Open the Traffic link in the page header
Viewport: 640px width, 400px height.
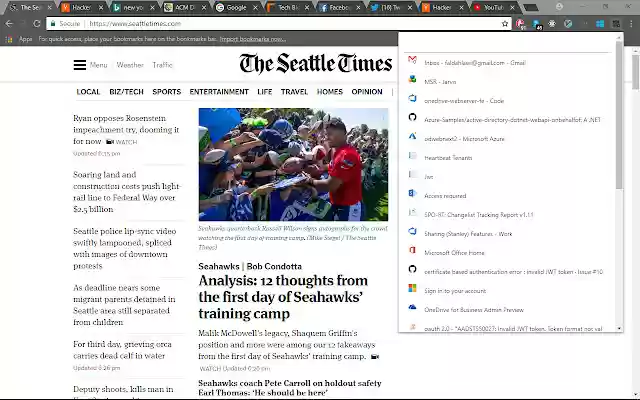[x=162, y=65]
